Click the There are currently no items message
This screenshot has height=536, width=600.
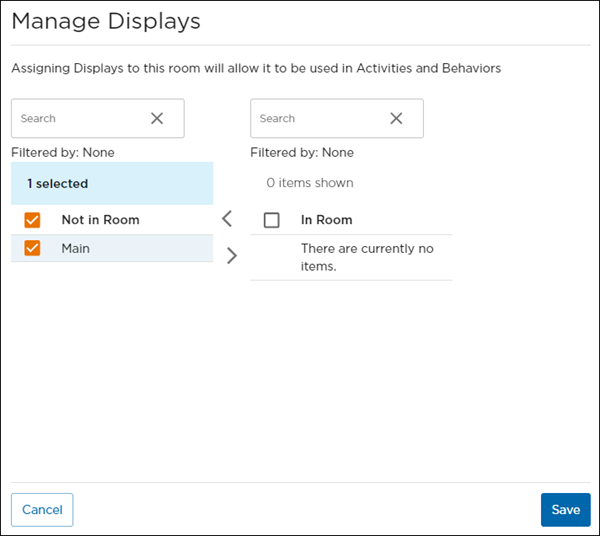(x=366, y=257)
